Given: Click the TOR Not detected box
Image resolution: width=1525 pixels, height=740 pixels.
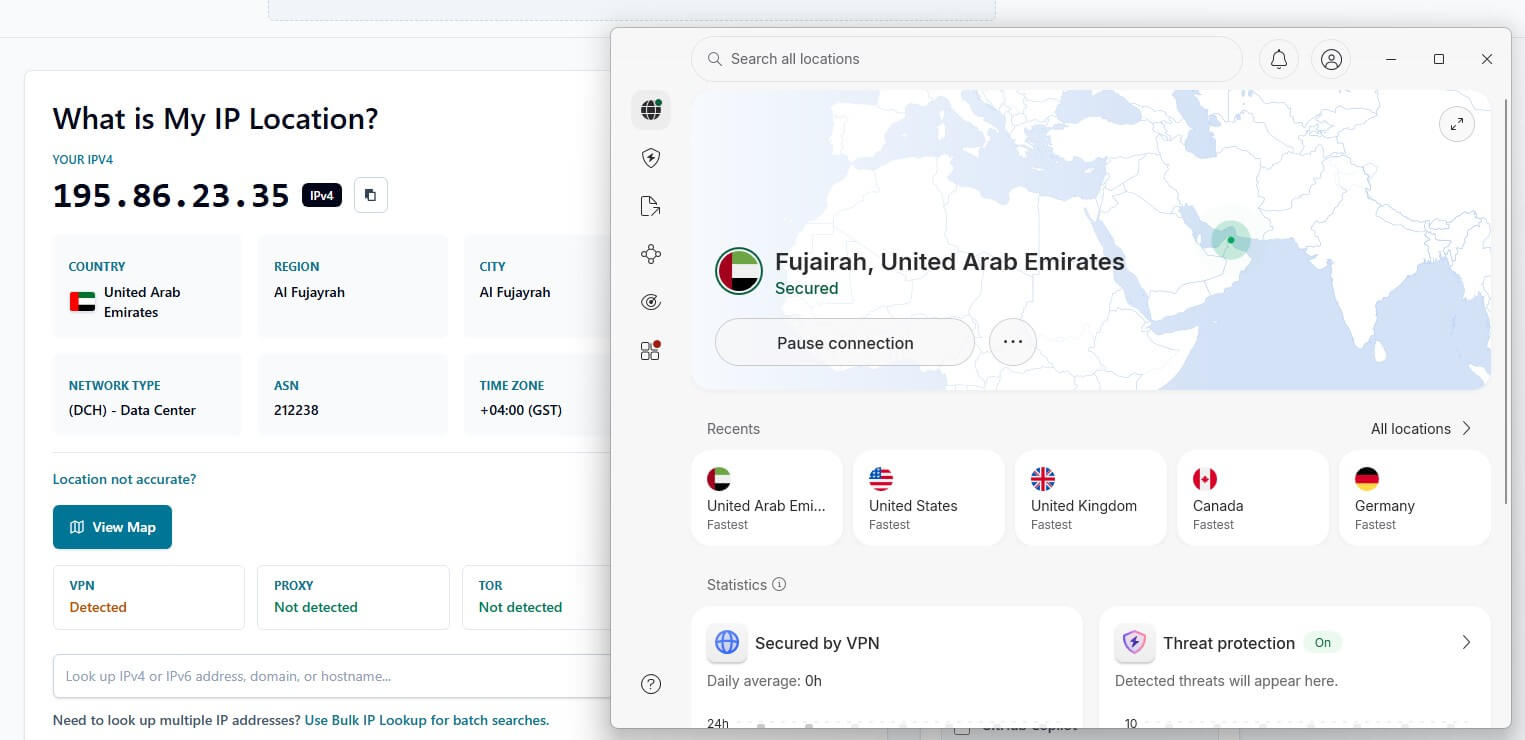Looking at the screenshot, I should pyautogui.click(x=536, y=597).
